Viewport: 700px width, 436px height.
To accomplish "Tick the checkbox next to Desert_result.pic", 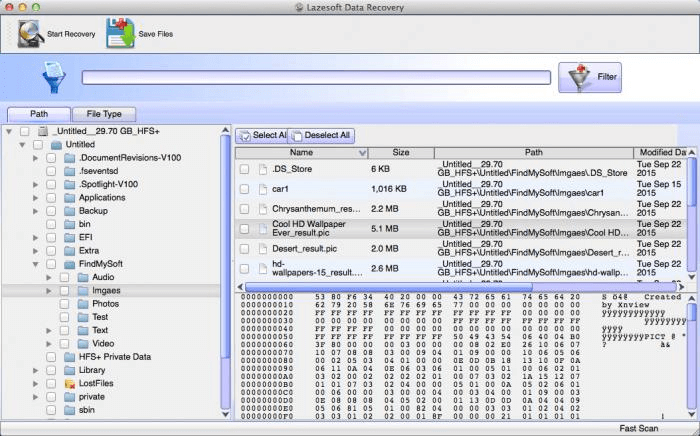I will [244, 247].
